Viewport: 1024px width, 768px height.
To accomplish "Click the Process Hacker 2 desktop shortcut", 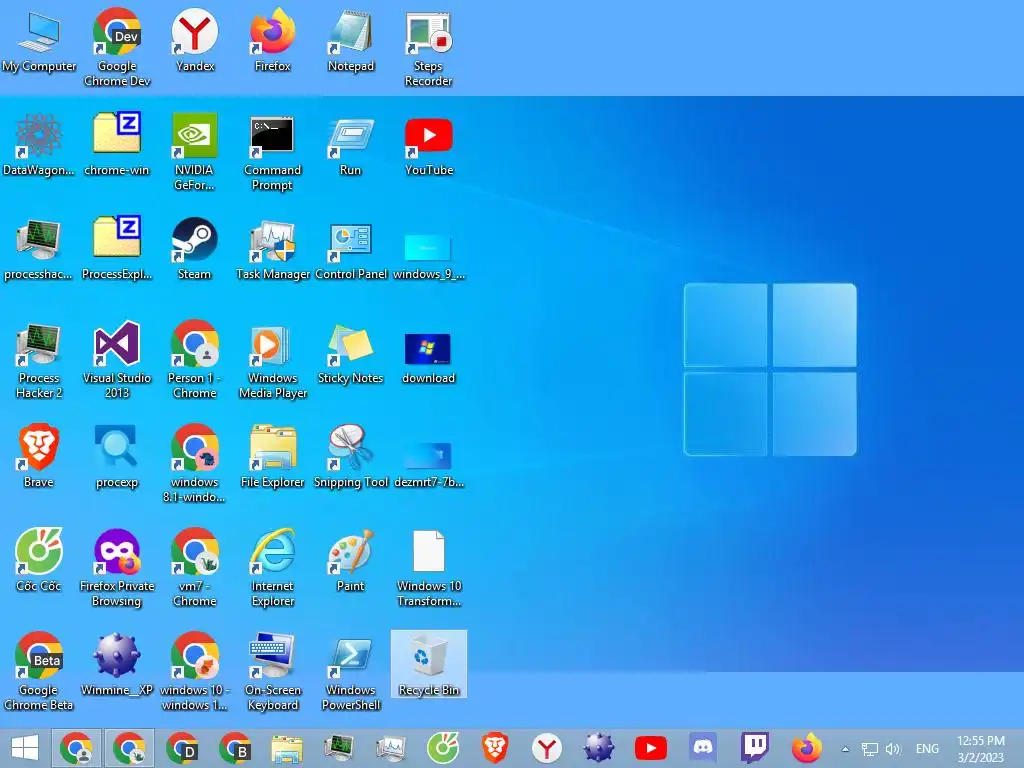I will (39, 360).
